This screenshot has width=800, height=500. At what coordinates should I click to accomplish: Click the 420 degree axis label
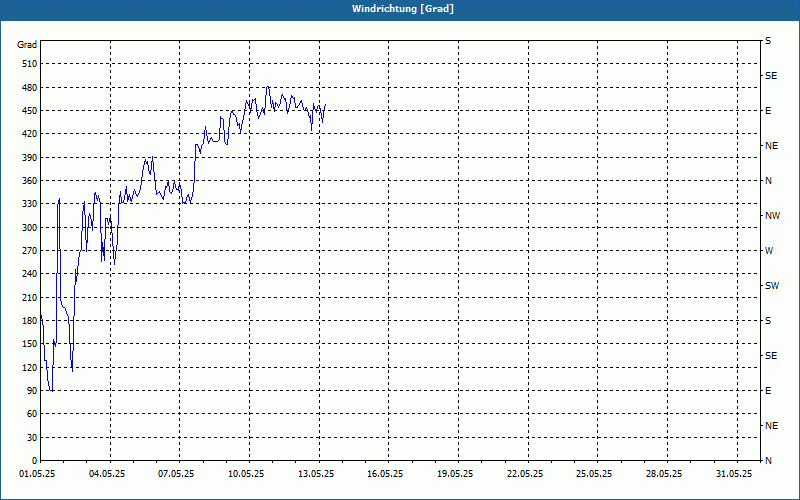(x=30, y=134)
